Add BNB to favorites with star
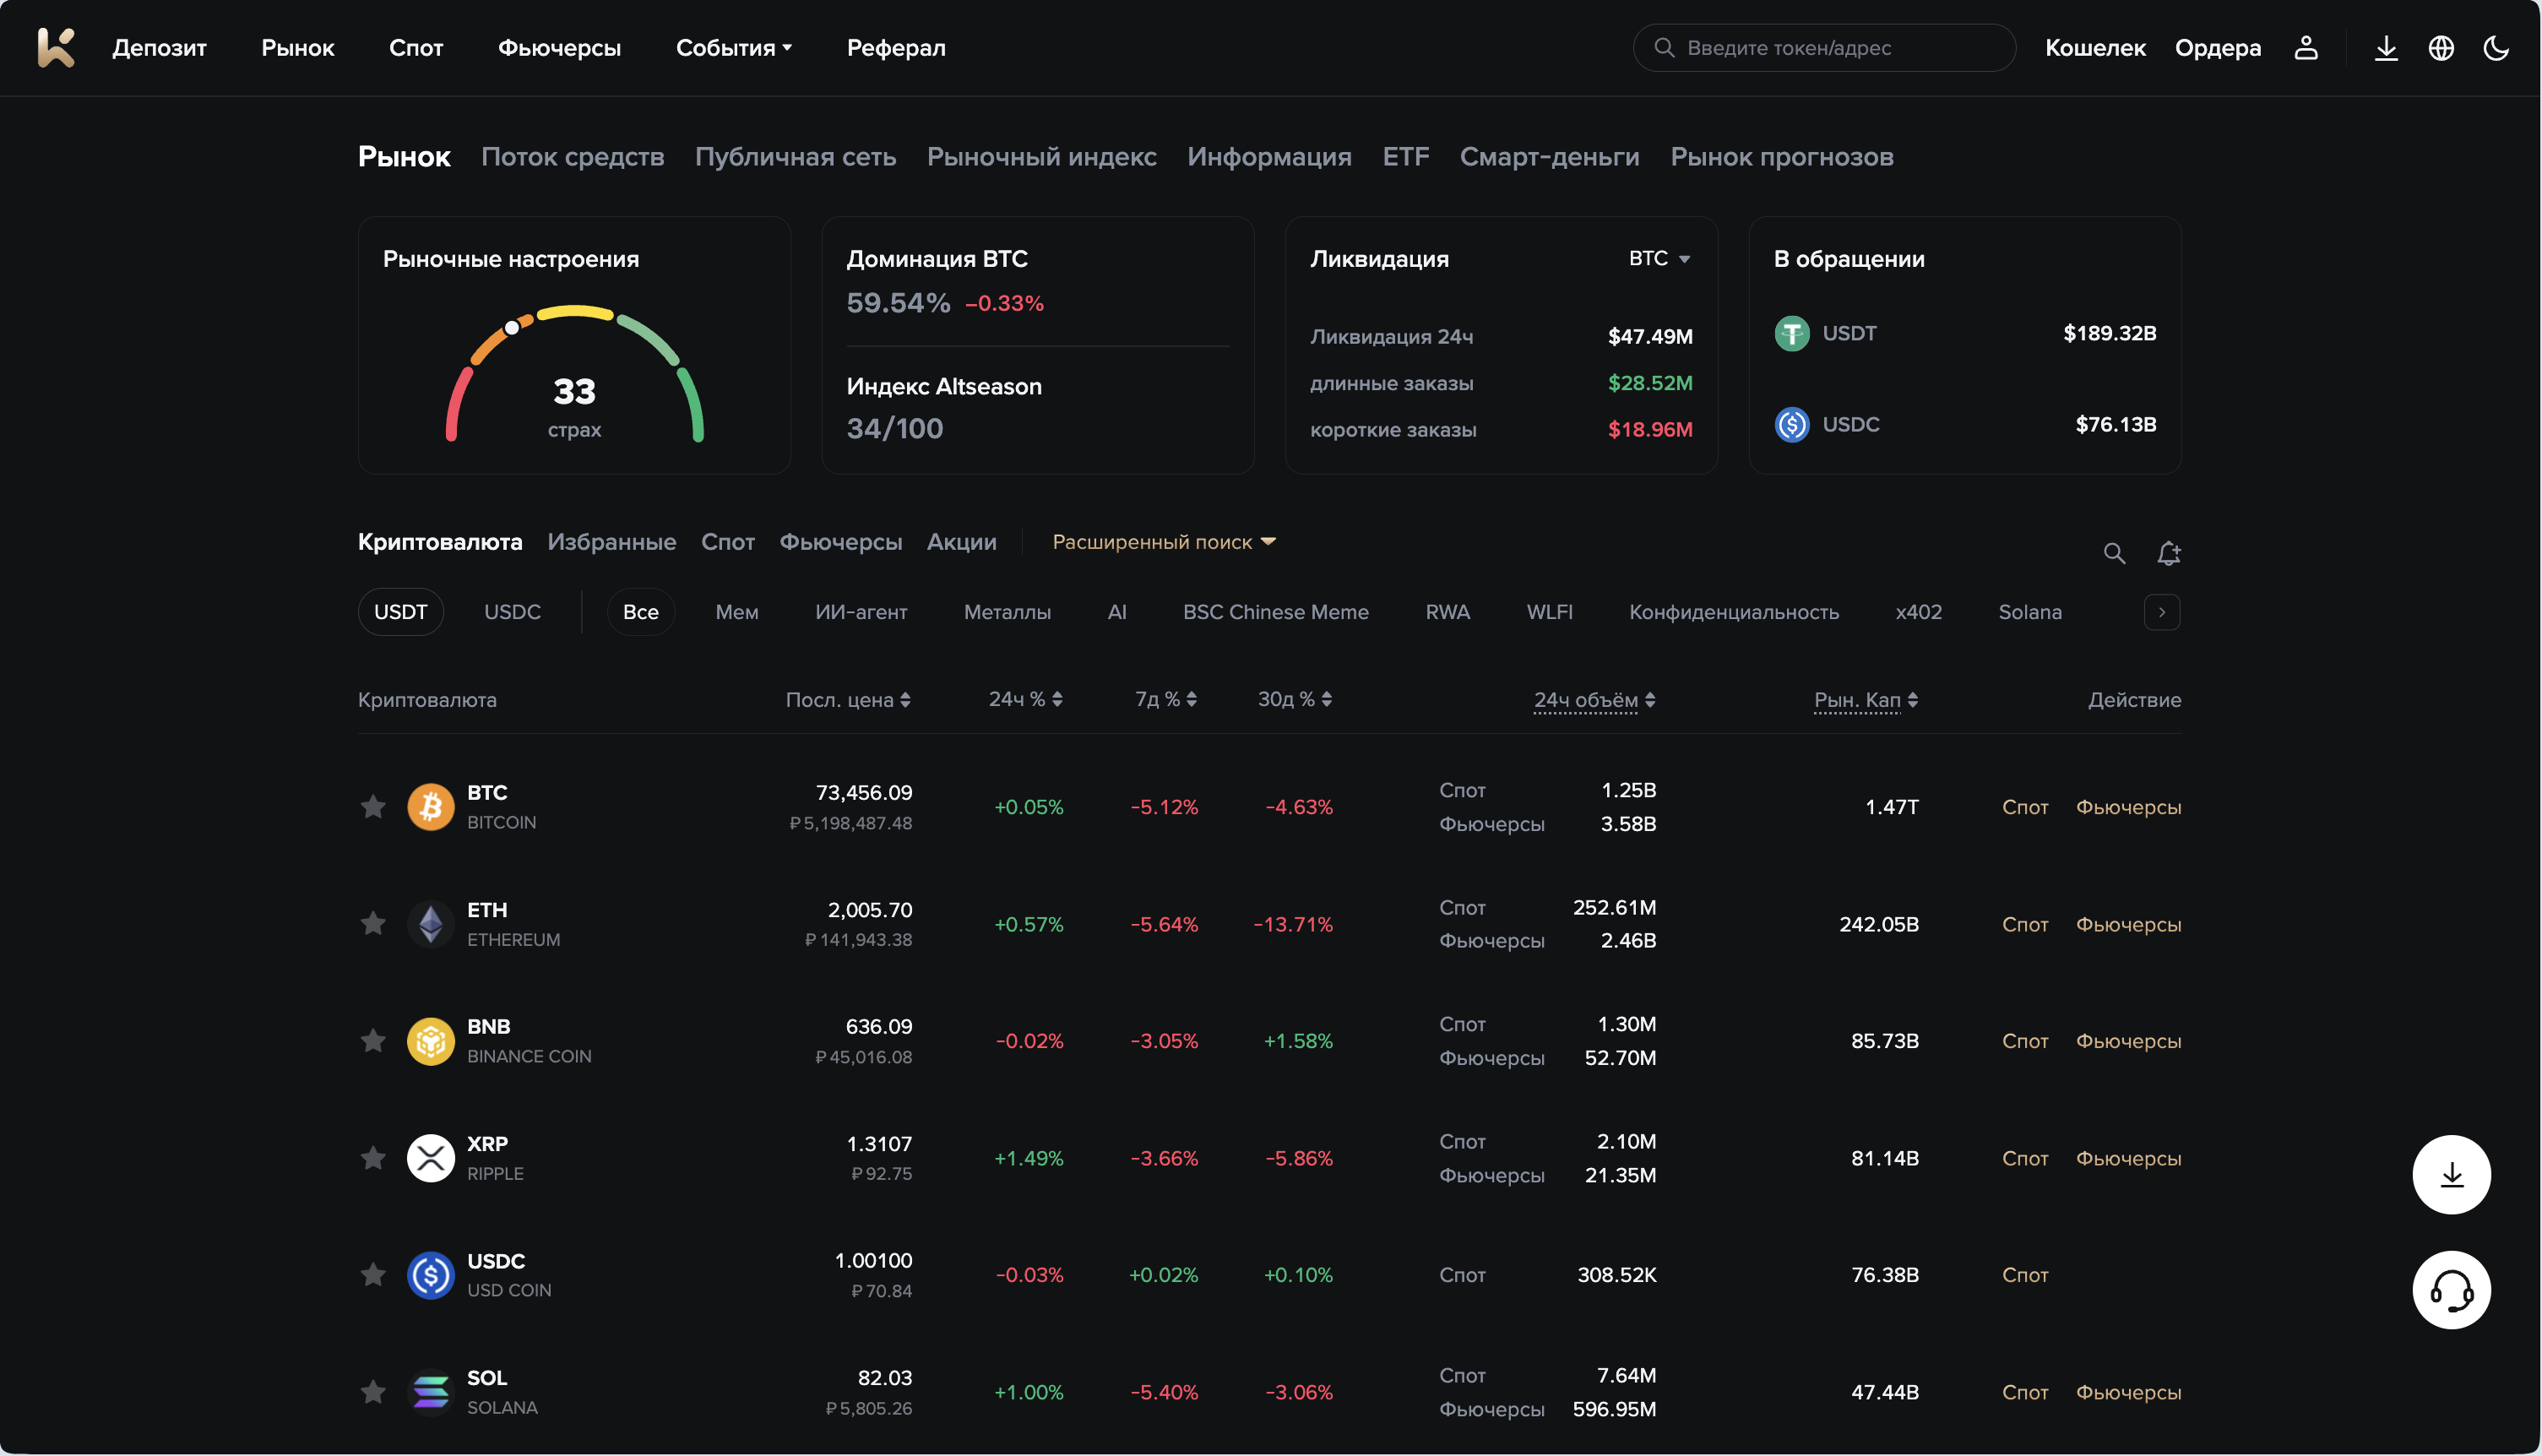The height and width of the screenshot is (1456, 2542). pyautogui.click(x=373, y=1040)
